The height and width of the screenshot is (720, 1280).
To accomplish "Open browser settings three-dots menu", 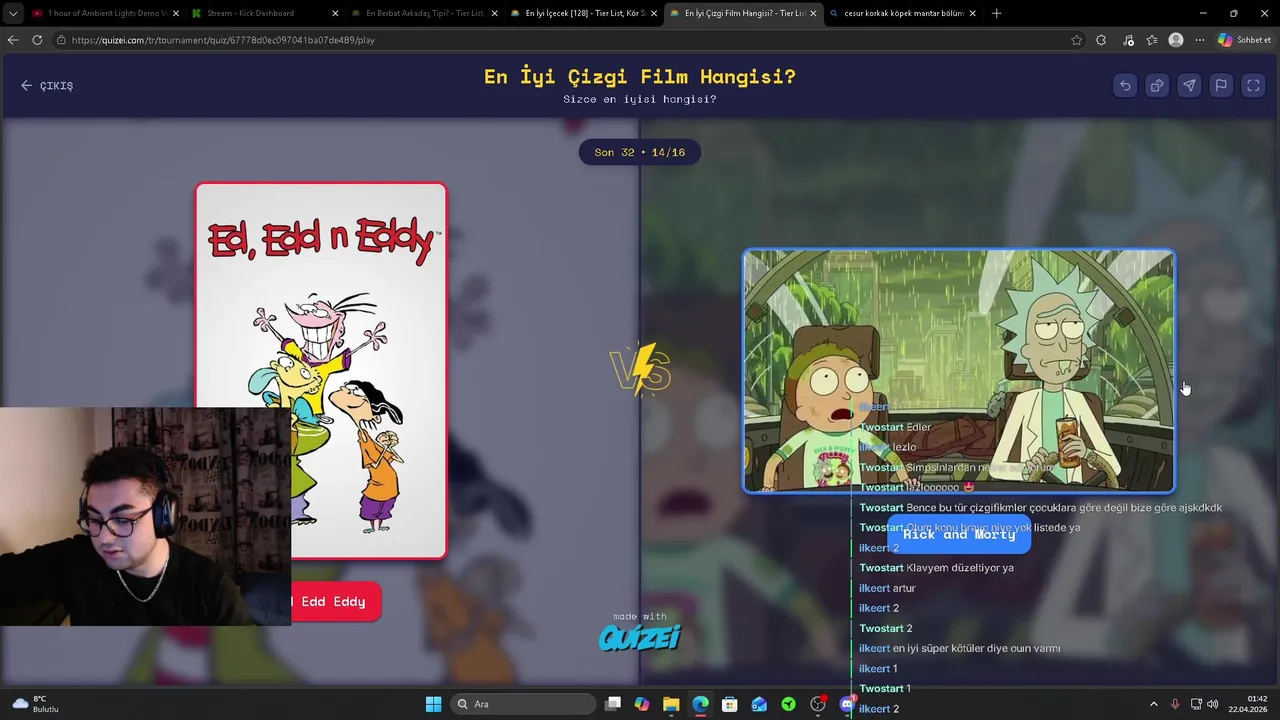I will pos(1200,40).
